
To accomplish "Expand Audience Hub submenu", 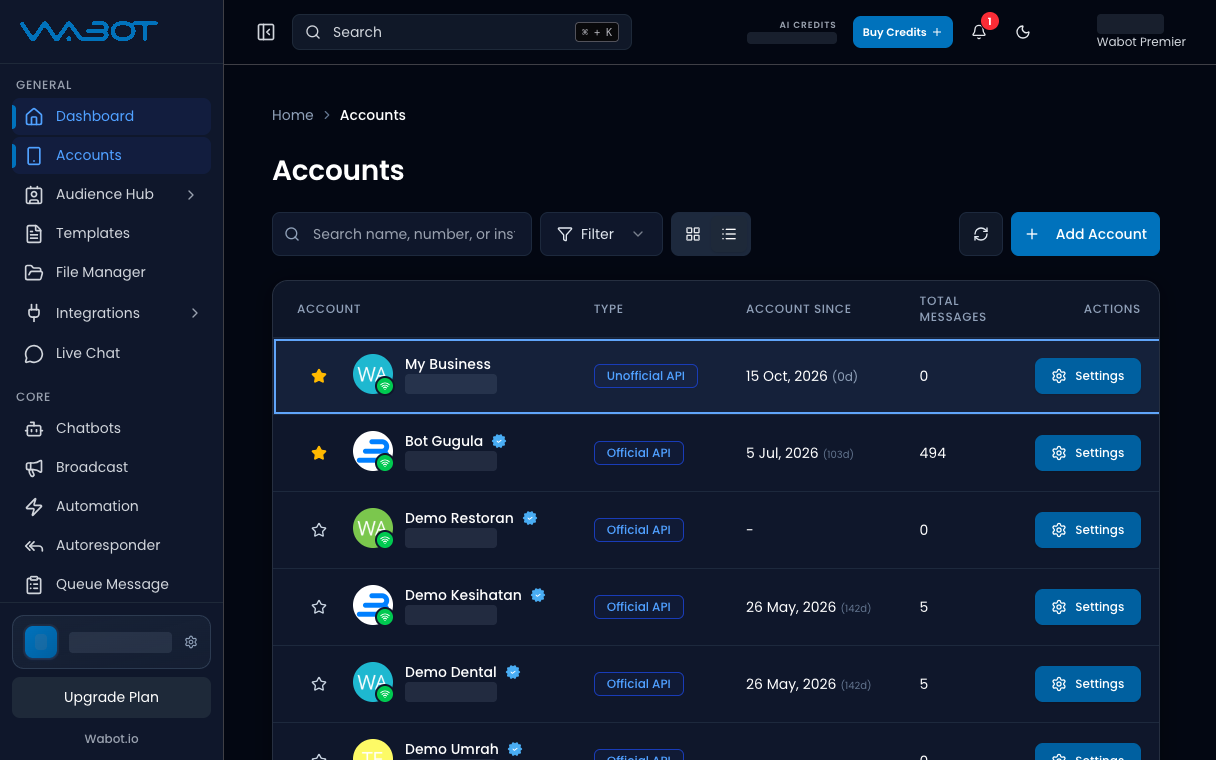I will (x=111, y=194).
